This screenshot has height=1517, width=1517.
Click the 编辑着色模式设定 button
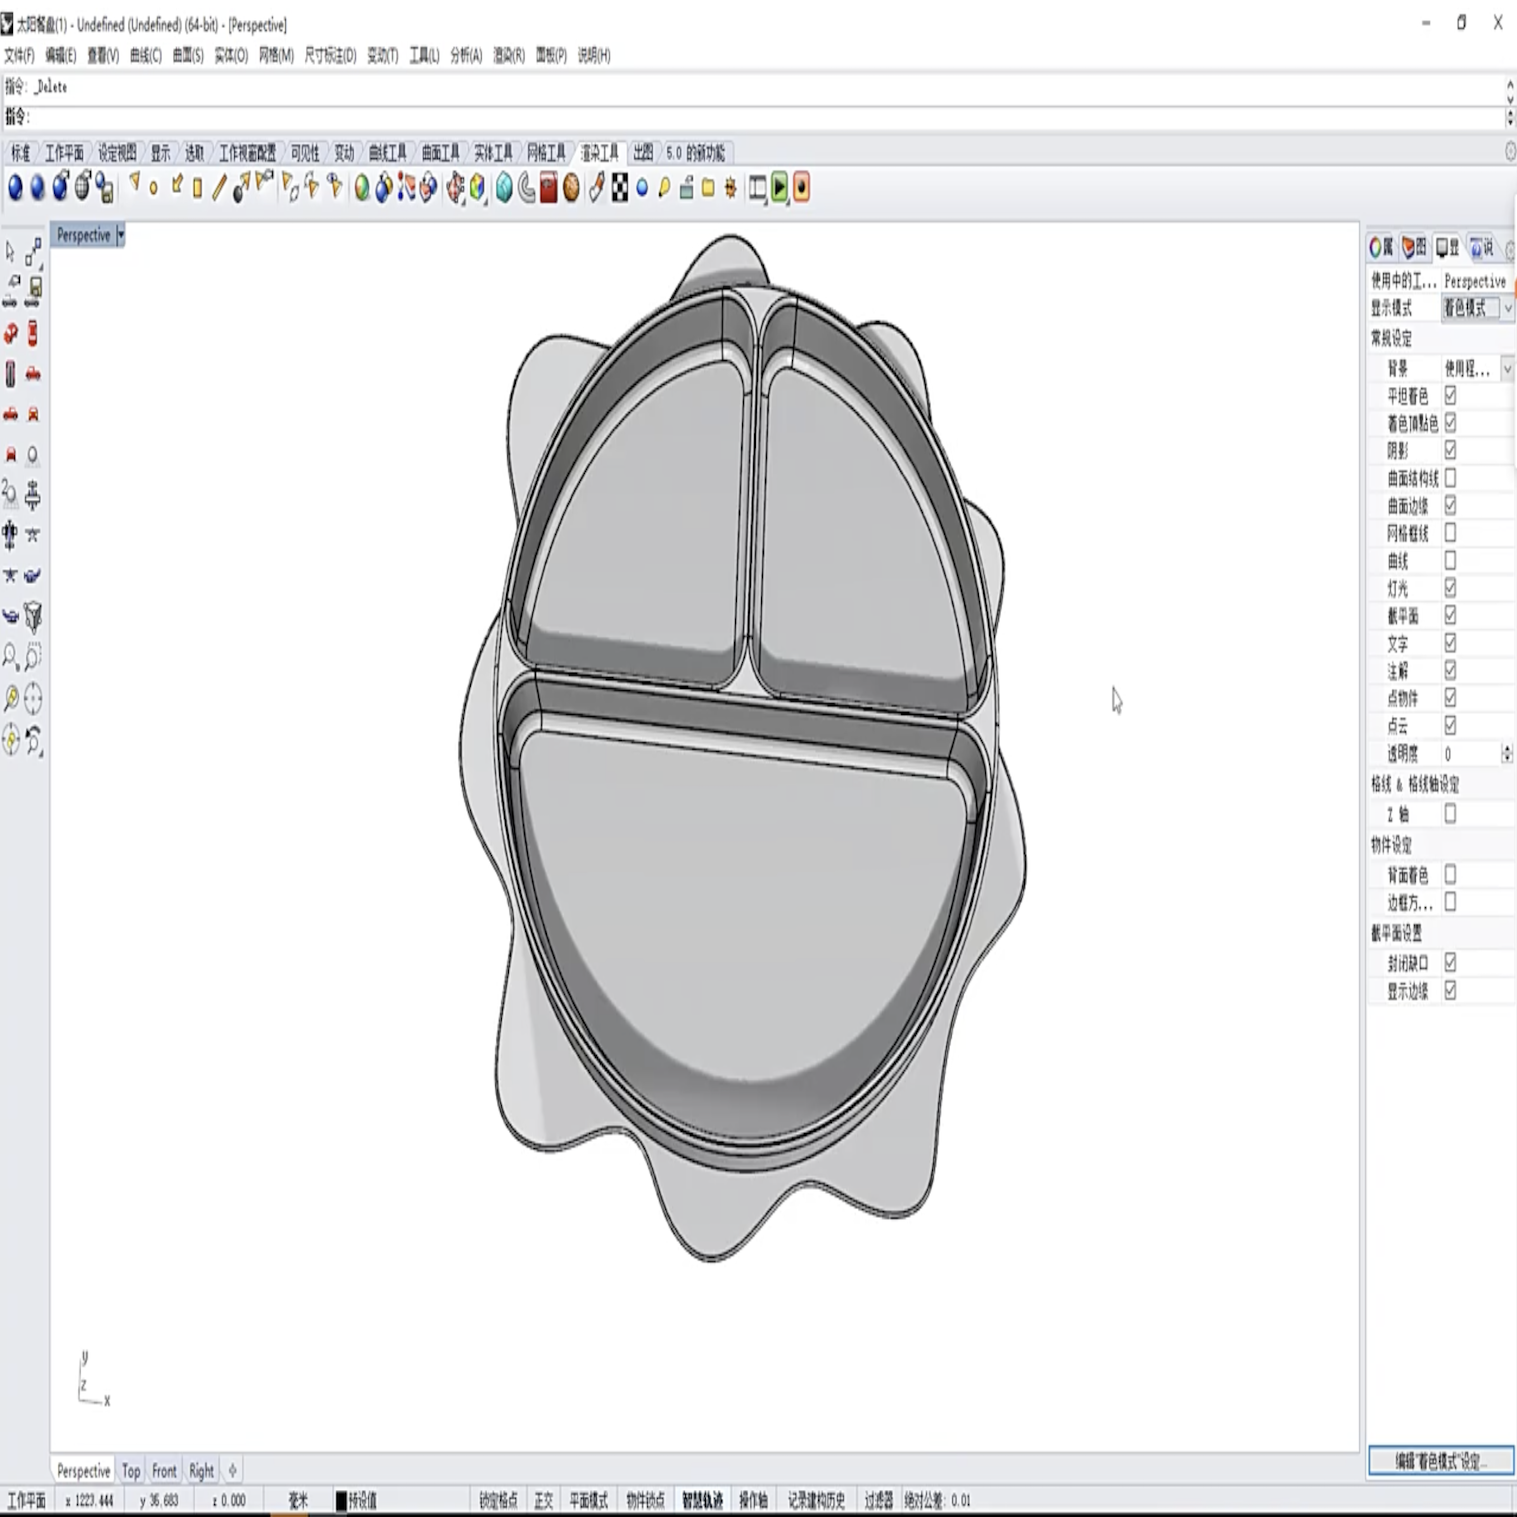[x=1440, y=1461]
